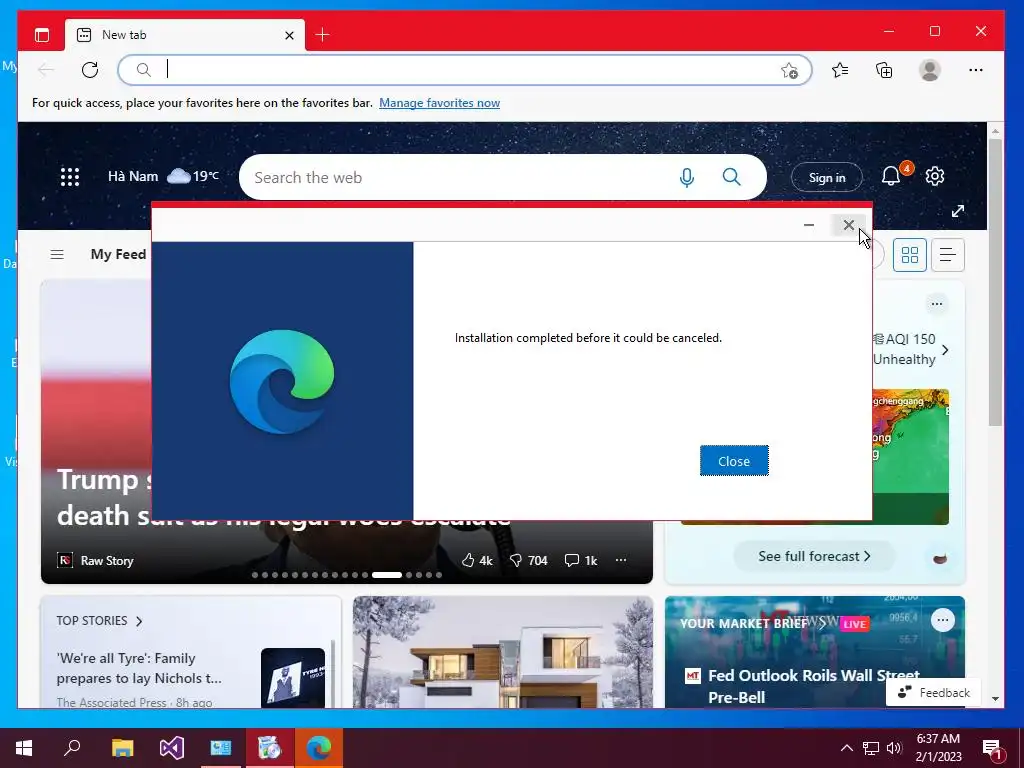Open the Action Center notification icon
The height and width of the screenshot is (768, 1024).
click(x=991, y=749)
